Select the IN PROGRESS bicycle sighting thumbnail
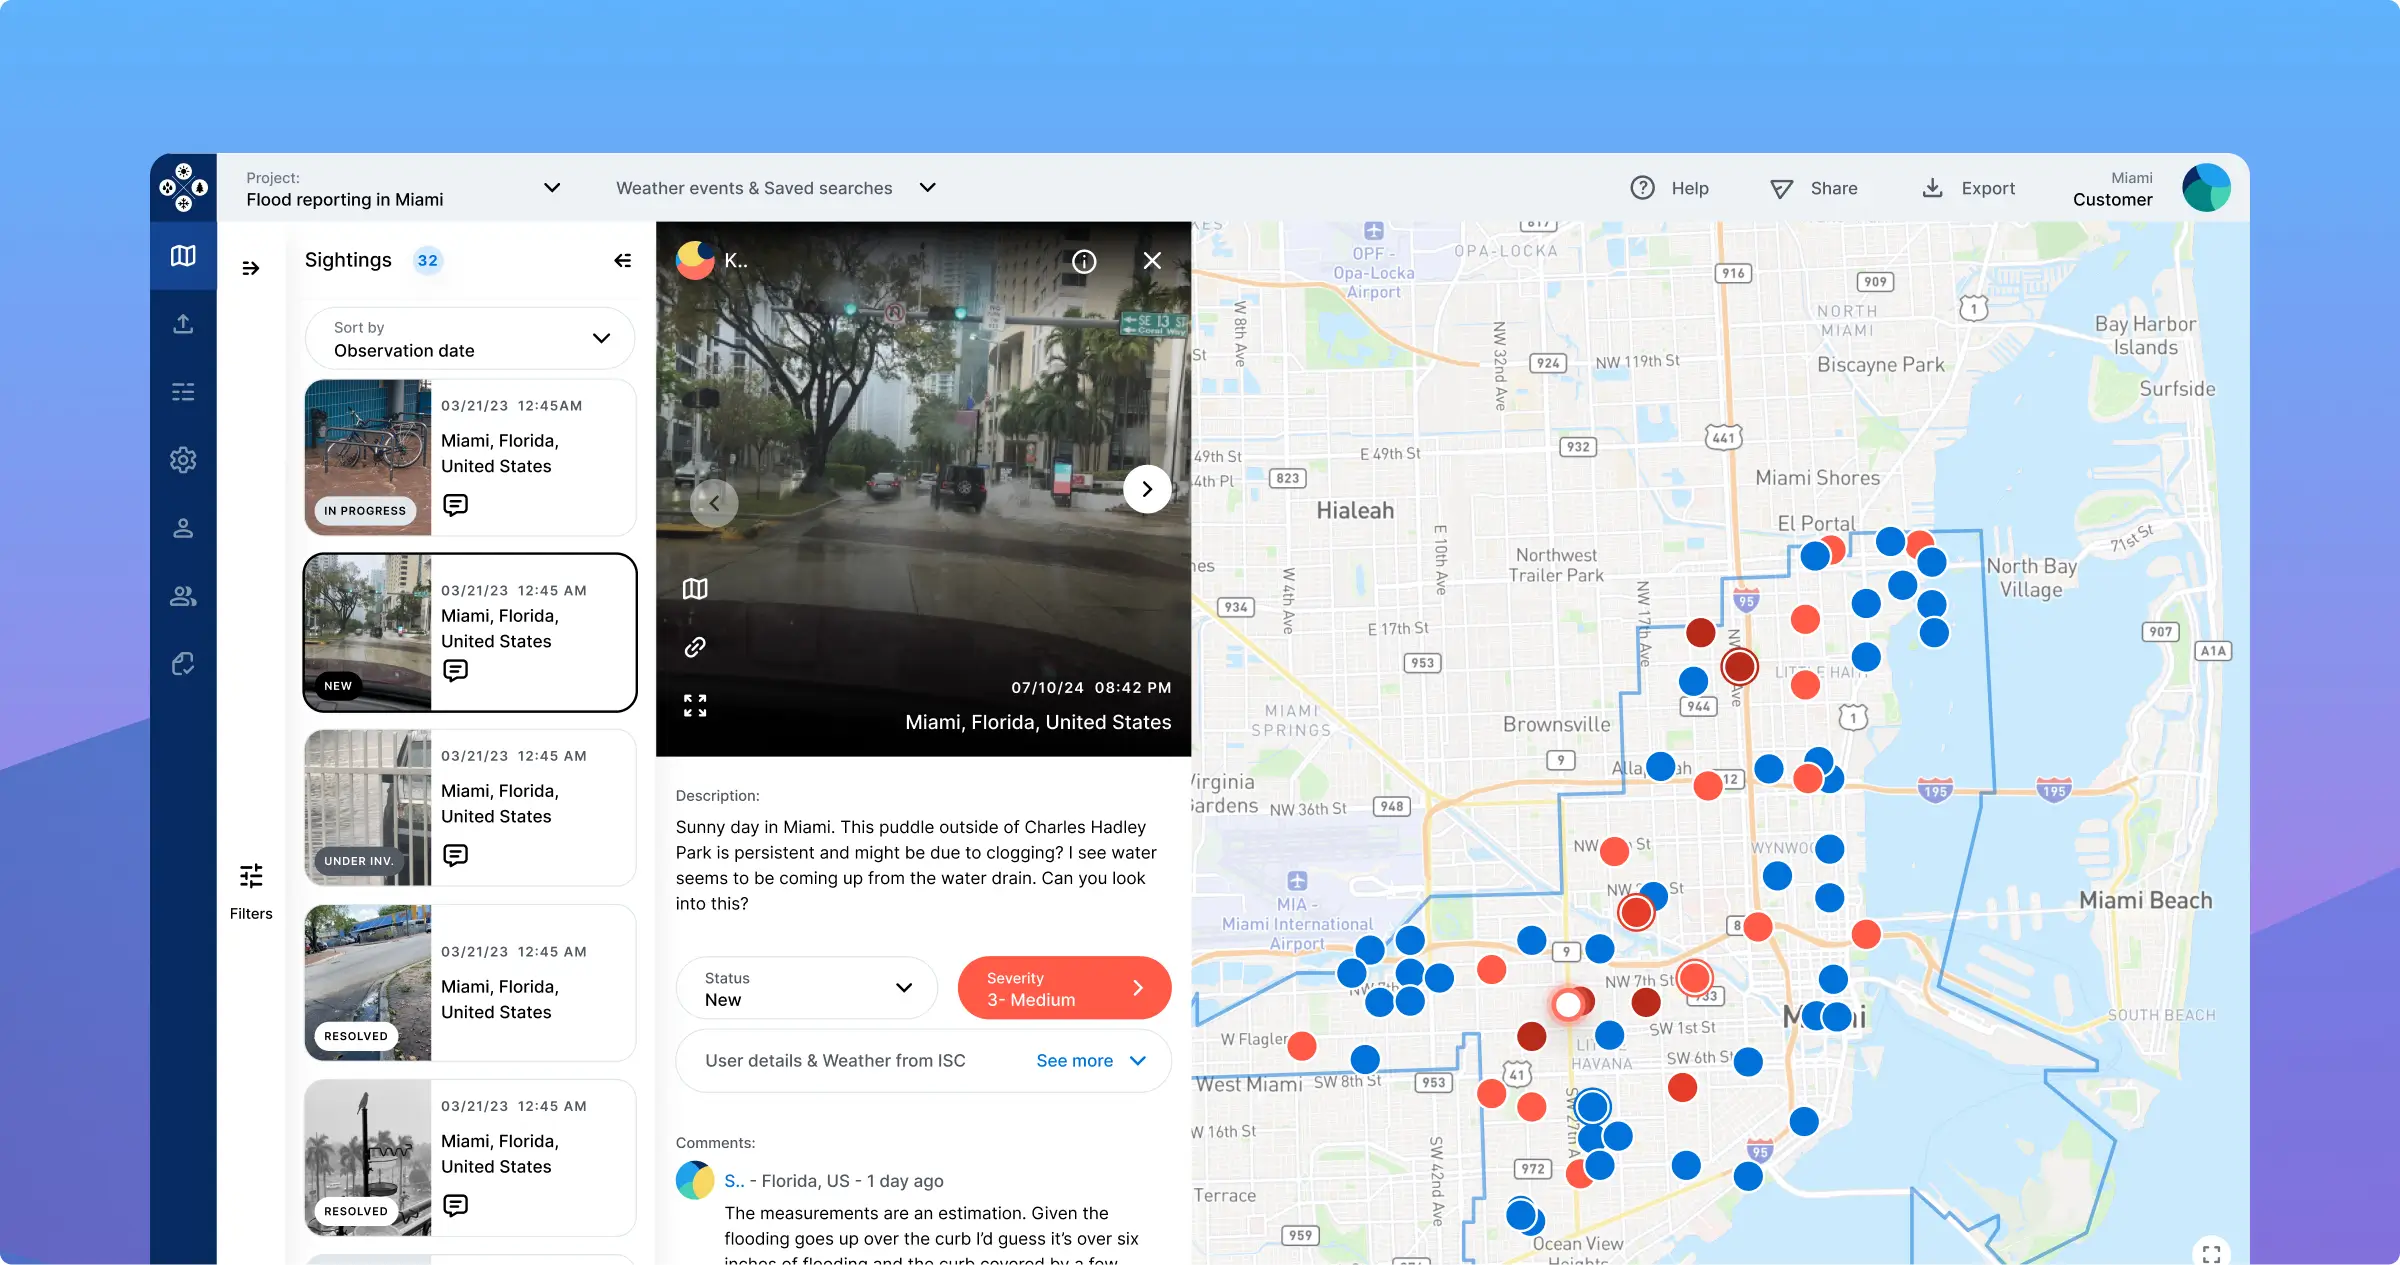The height and width of the screenshot is (1265, 2400). click(368, 457)
